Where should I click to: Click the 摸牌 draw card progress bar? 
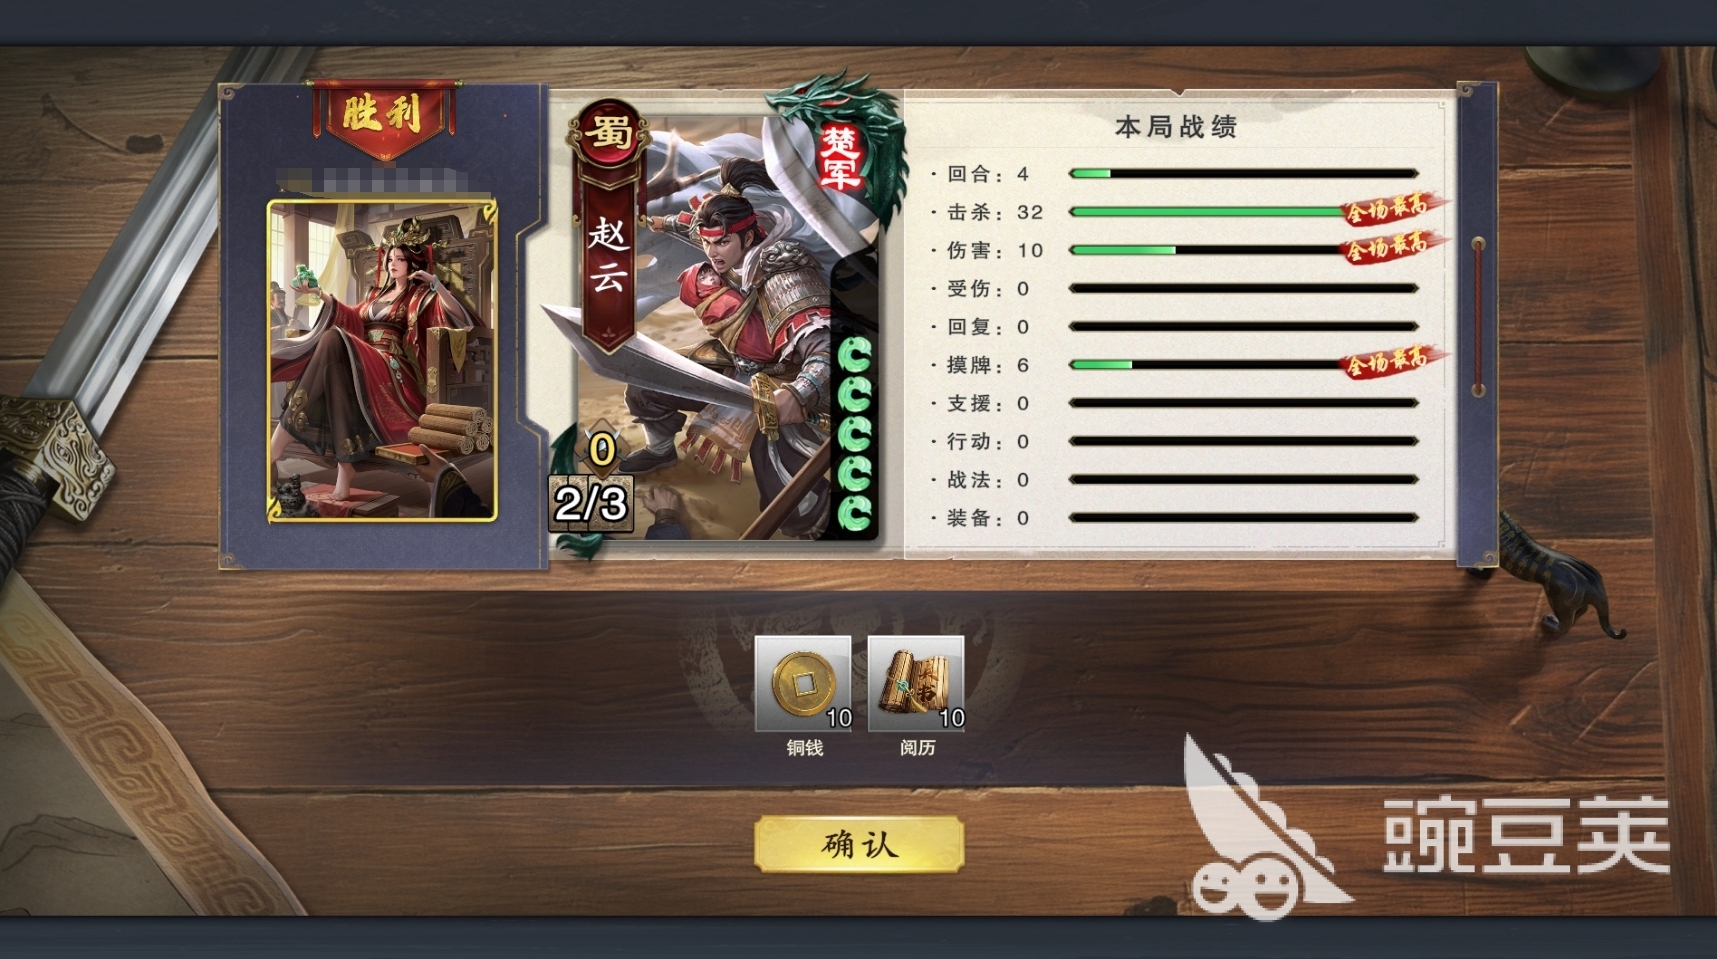[x=1243, y=365]
